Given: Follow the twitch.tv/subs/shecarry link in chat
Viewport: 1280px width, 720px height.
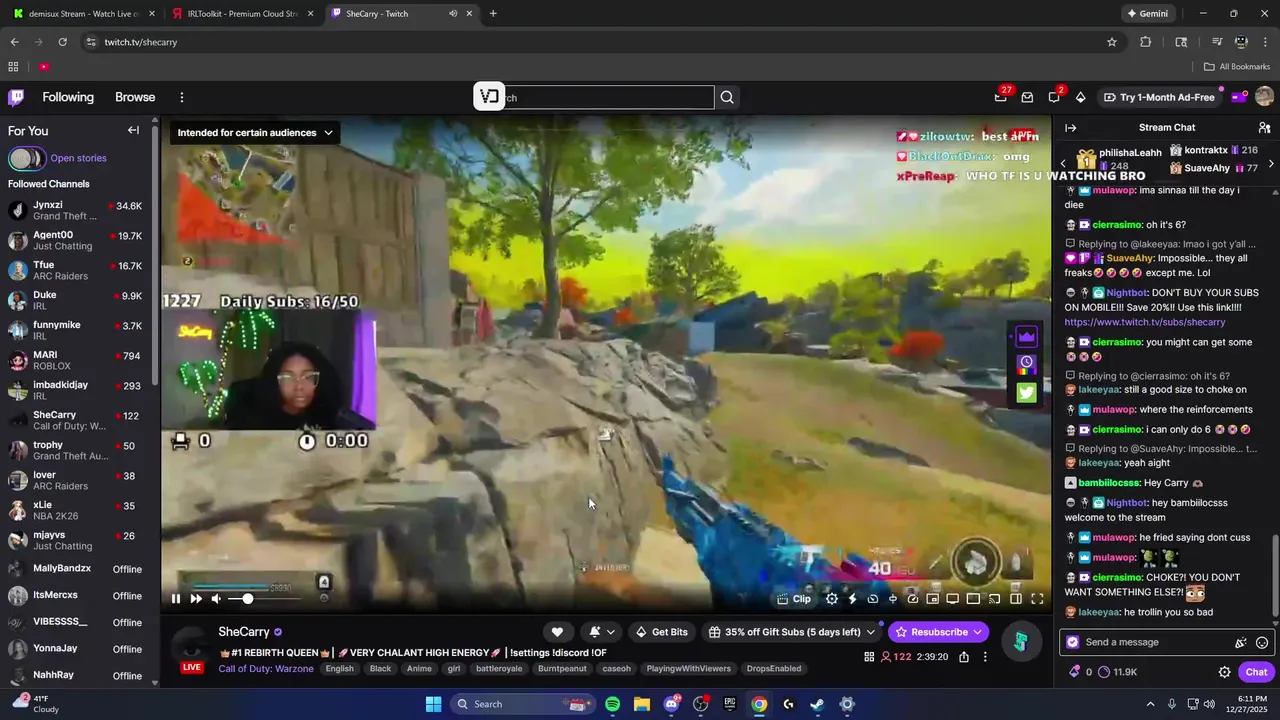Looking at the screenshot, I should coord(1144,322).
